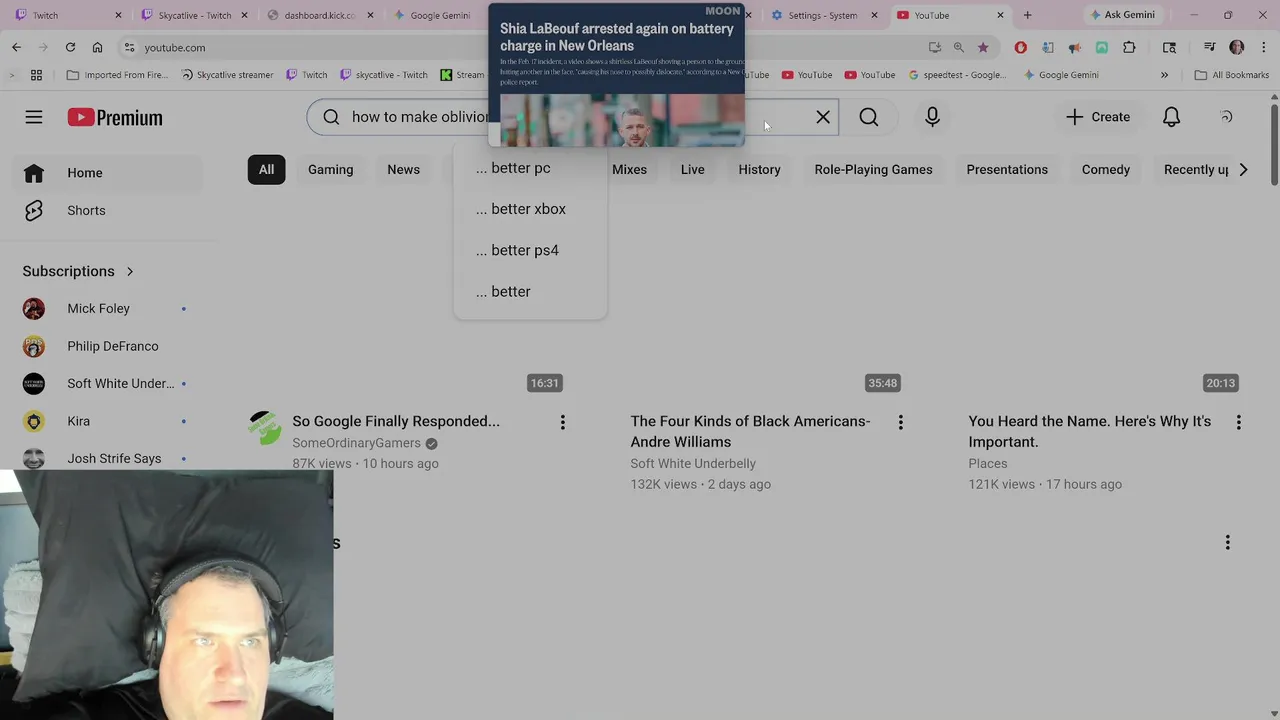Choose '... better ps4' search suggestion
1280x720 pixels.
[x=530, y=250]
